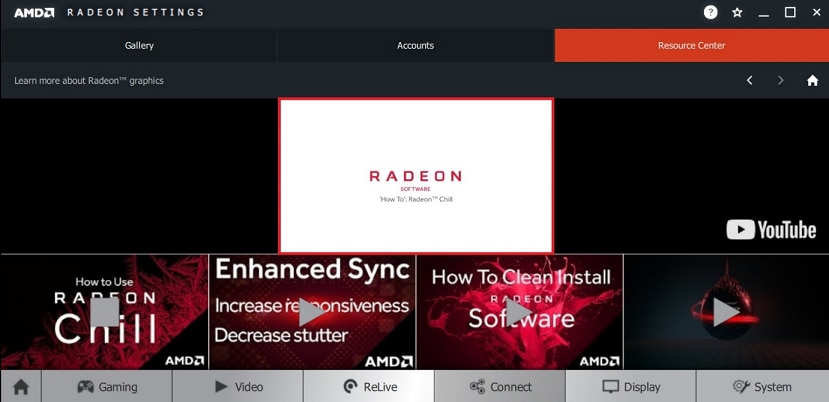The width and height of the screenshot is (829, 402).
Task: Go back with the left arrow
Action: (749, 80)
